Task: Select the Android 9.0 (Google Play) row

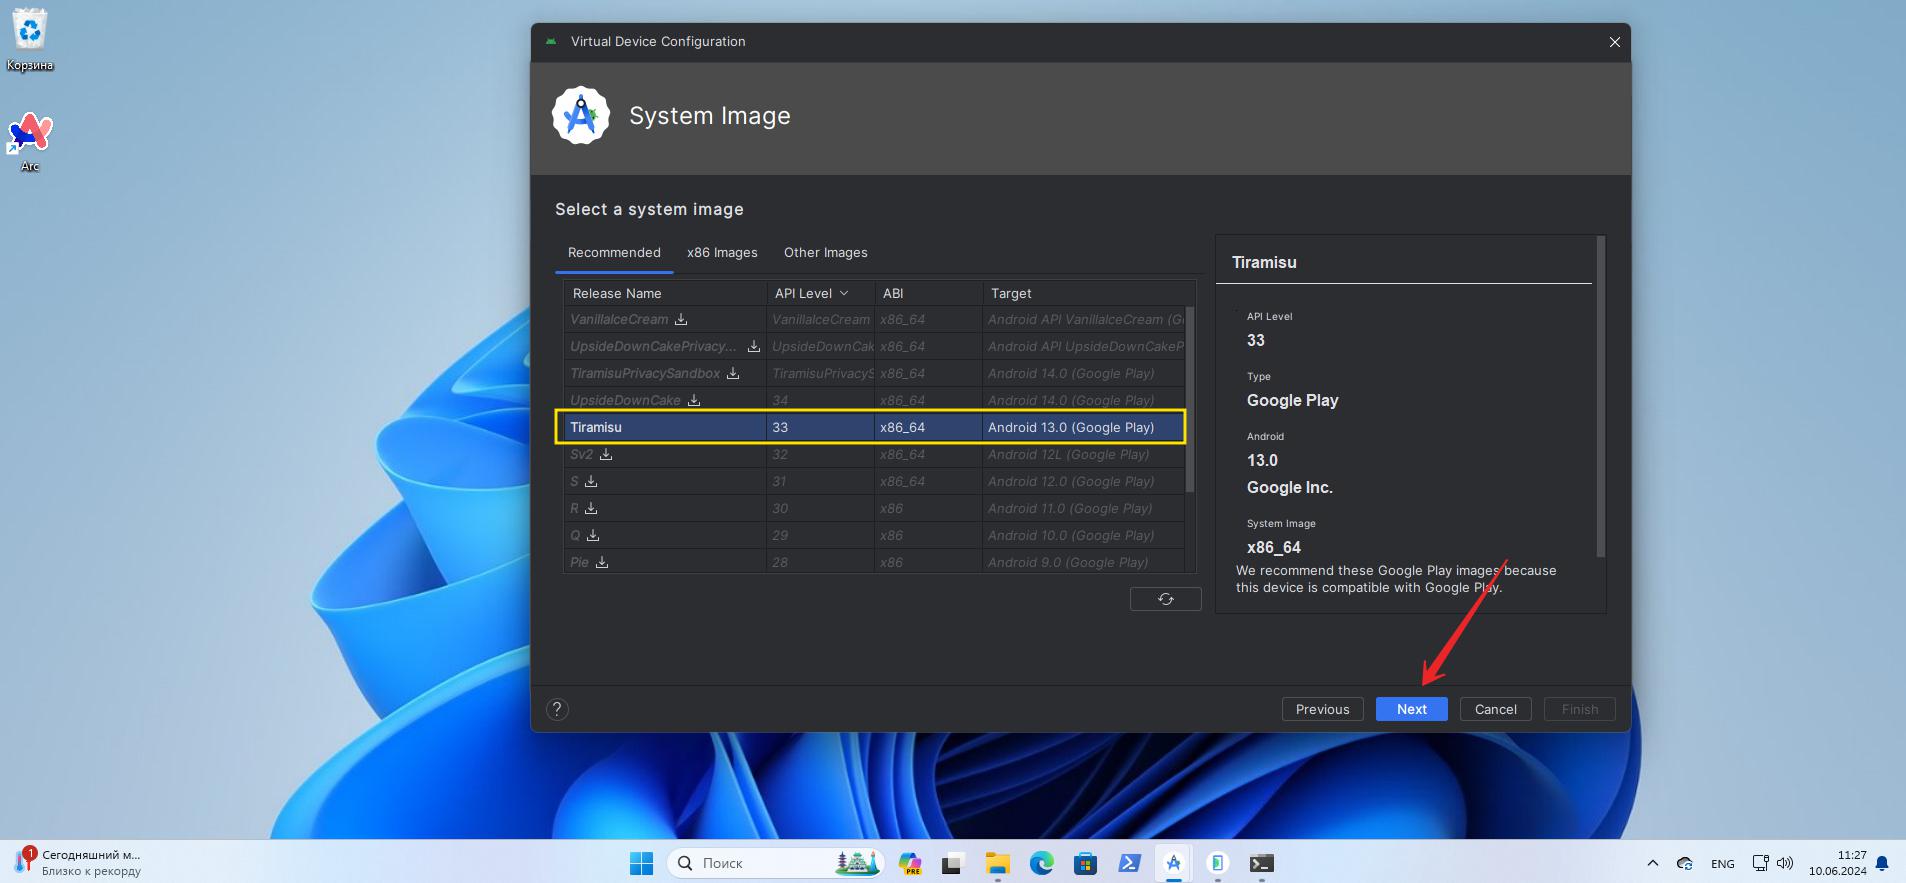Action: (873, 562)
